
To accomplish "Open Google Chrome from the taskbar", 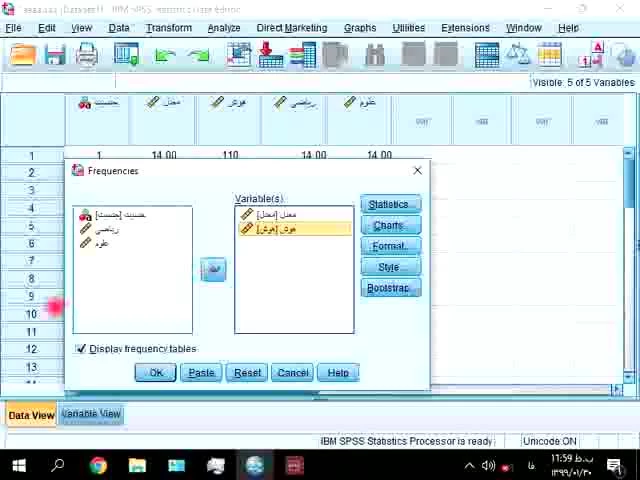I will 98,465.
